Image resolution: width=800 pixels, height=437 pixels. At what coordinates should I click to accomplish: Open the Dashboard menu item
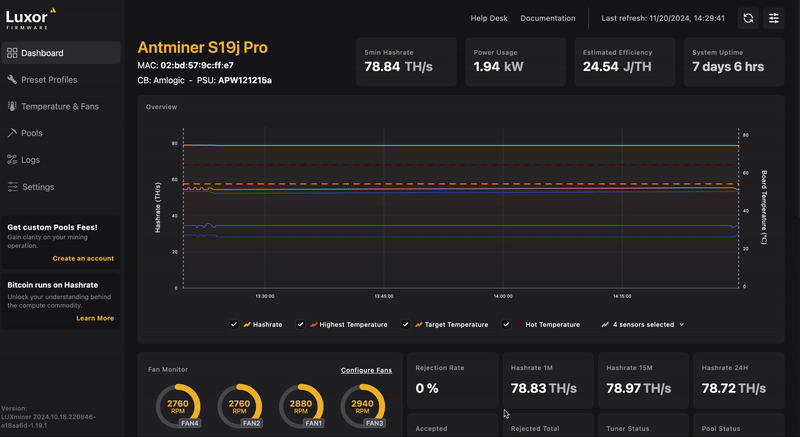[x=61, y=53]
